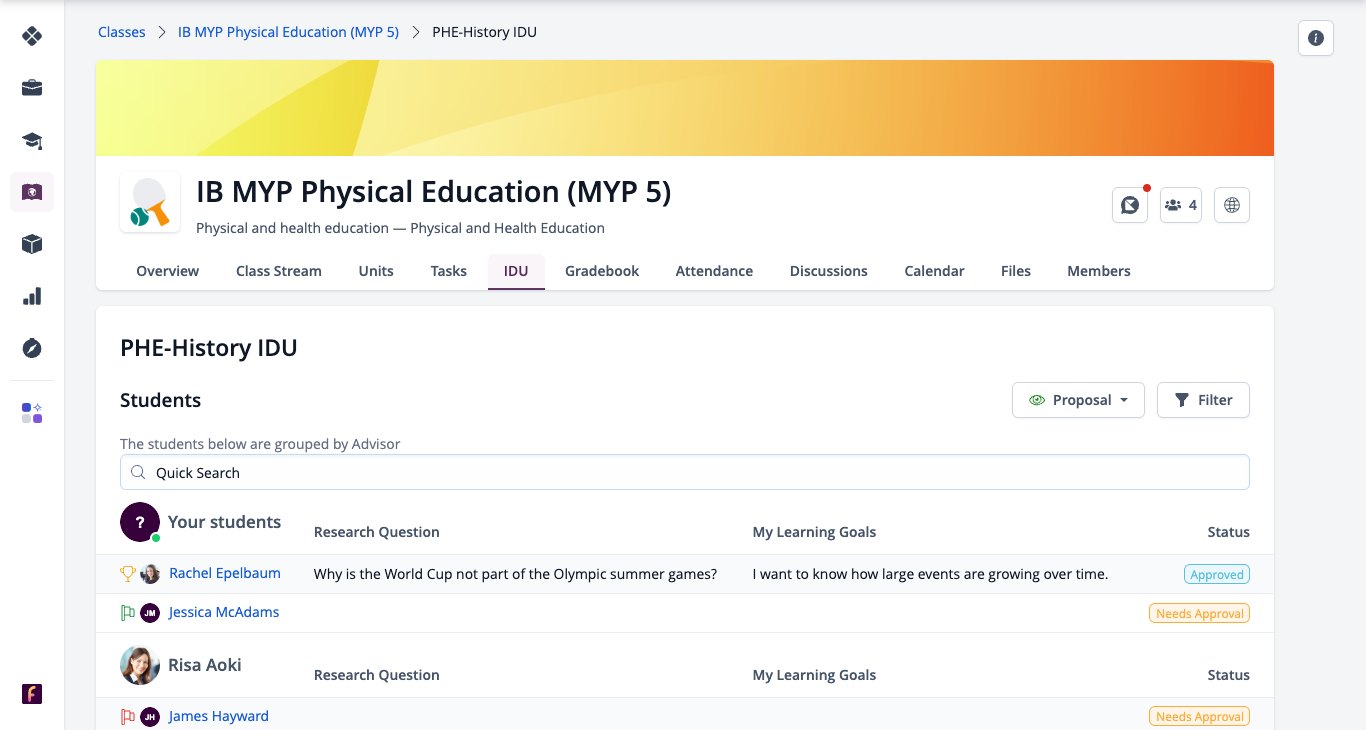Open Rachel Epelbaum's student link
This screenshot has height=730, width=1366.
click(x=225, y=573)
